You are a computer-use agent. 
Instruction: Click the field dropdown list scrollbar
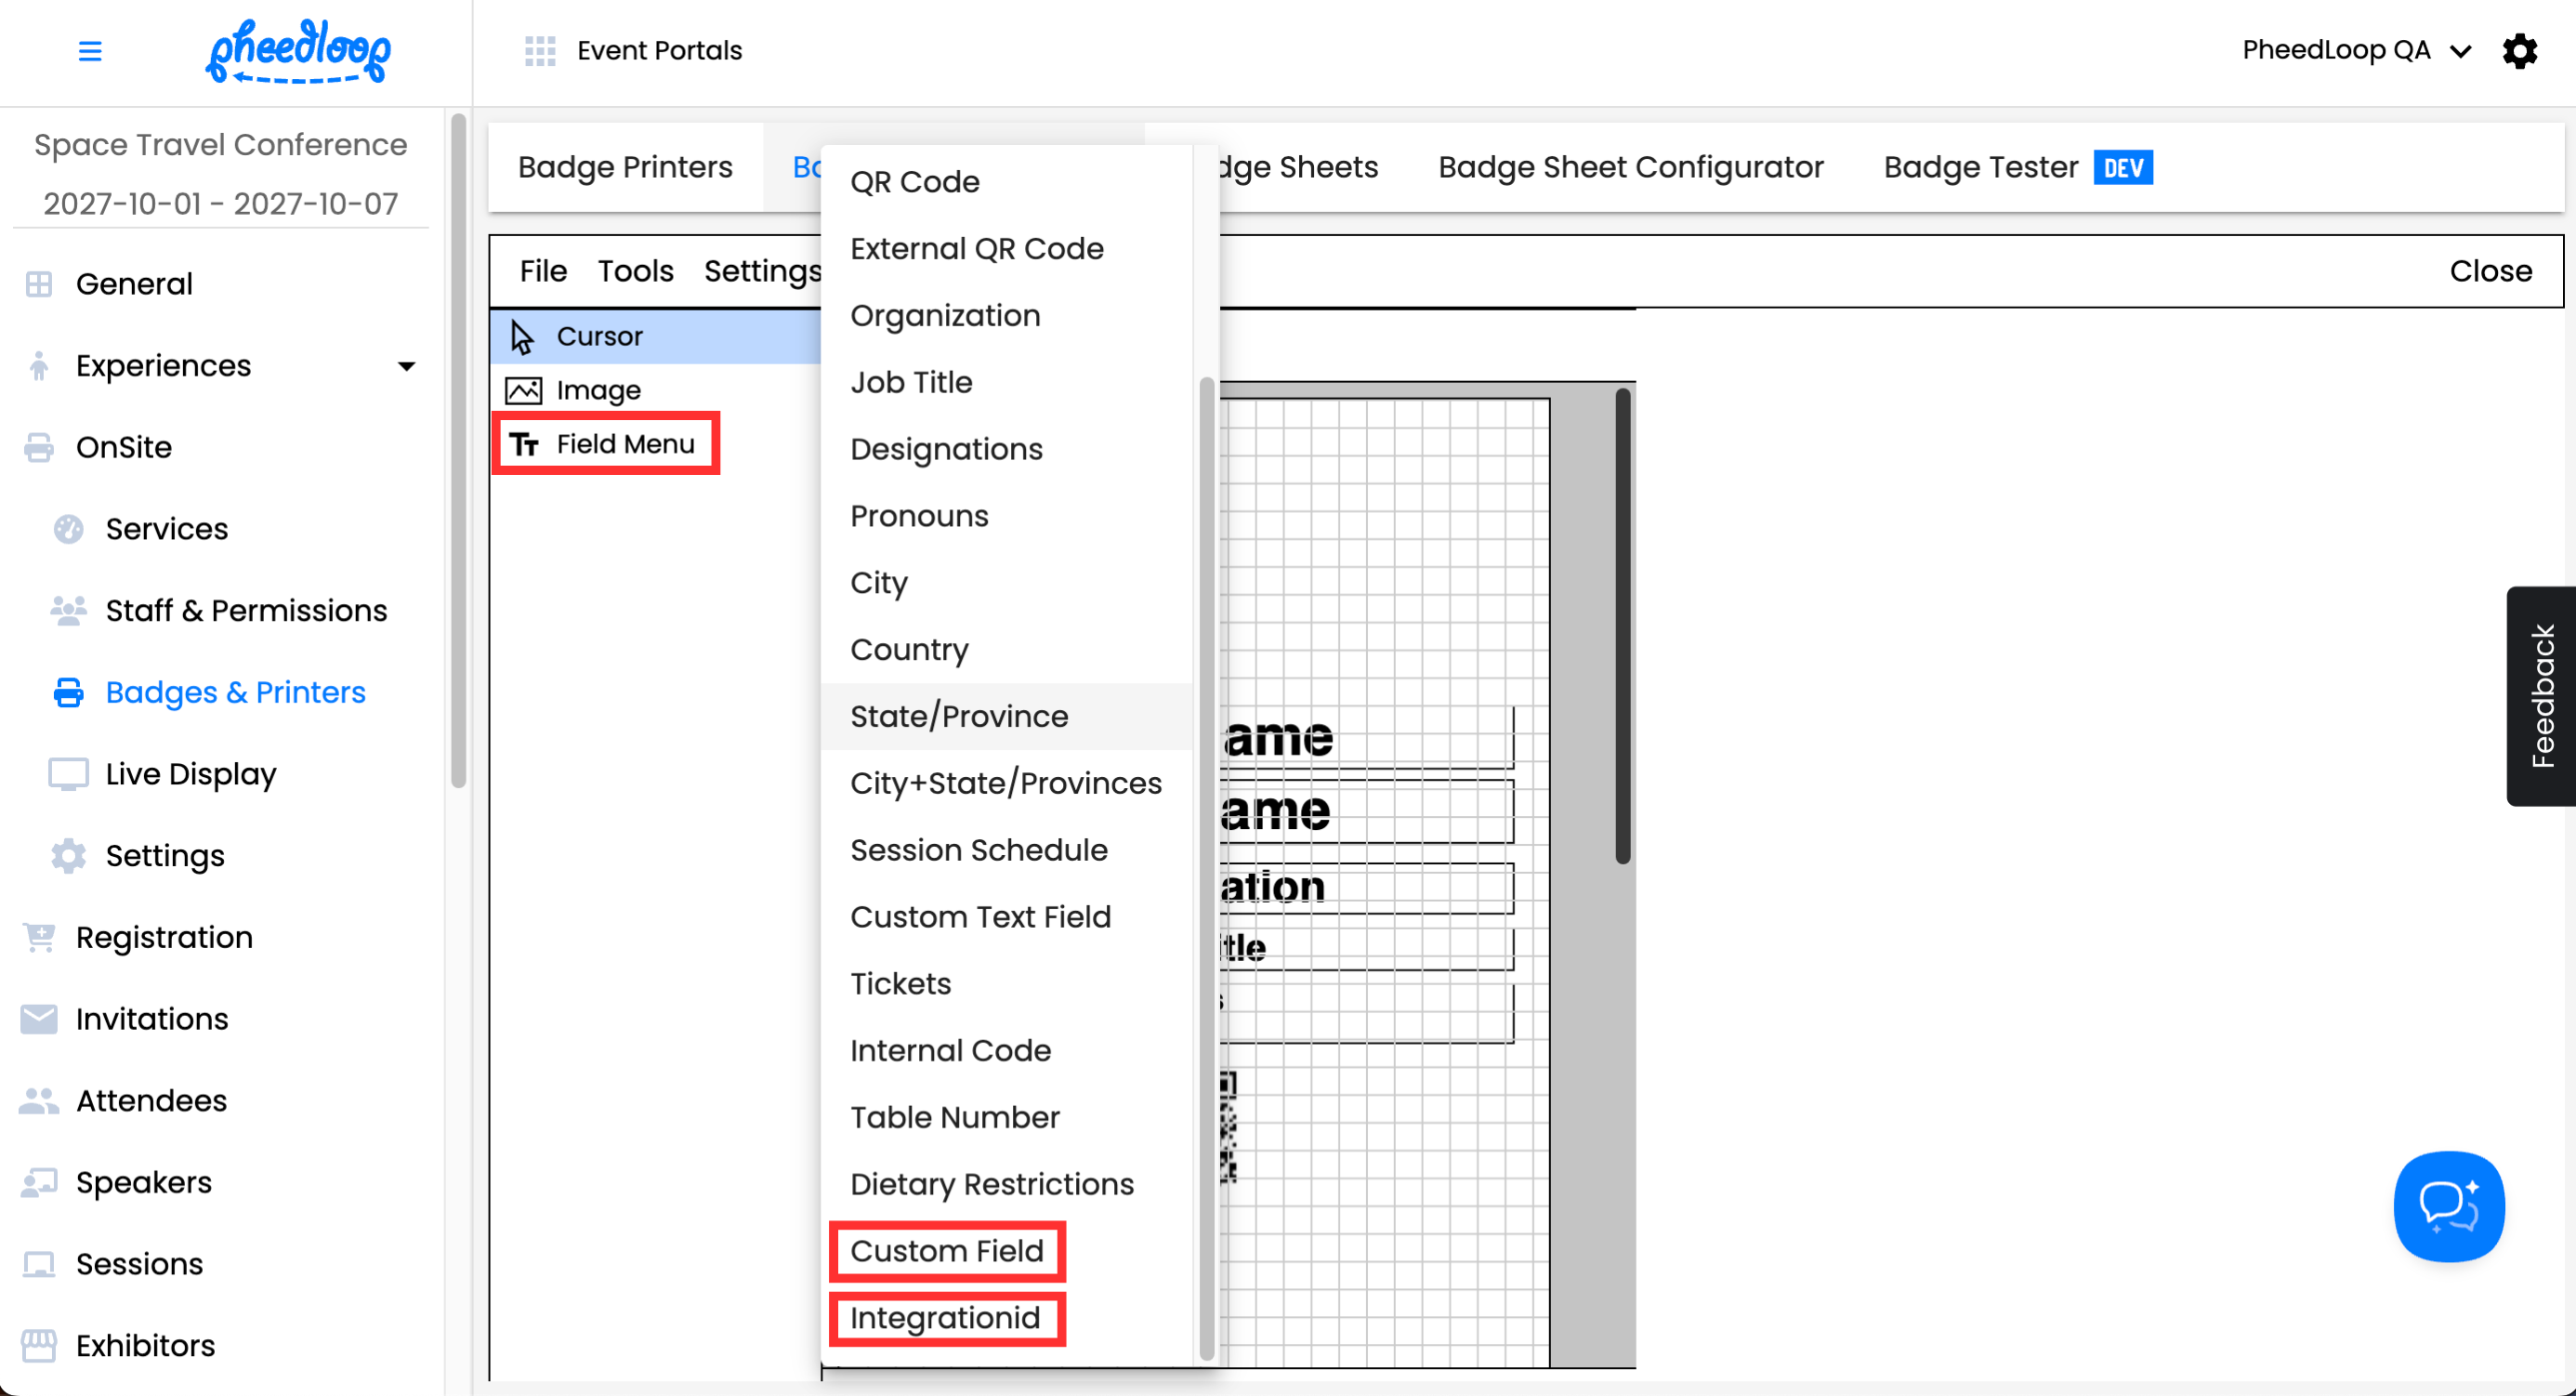[x=1206, y=866]
